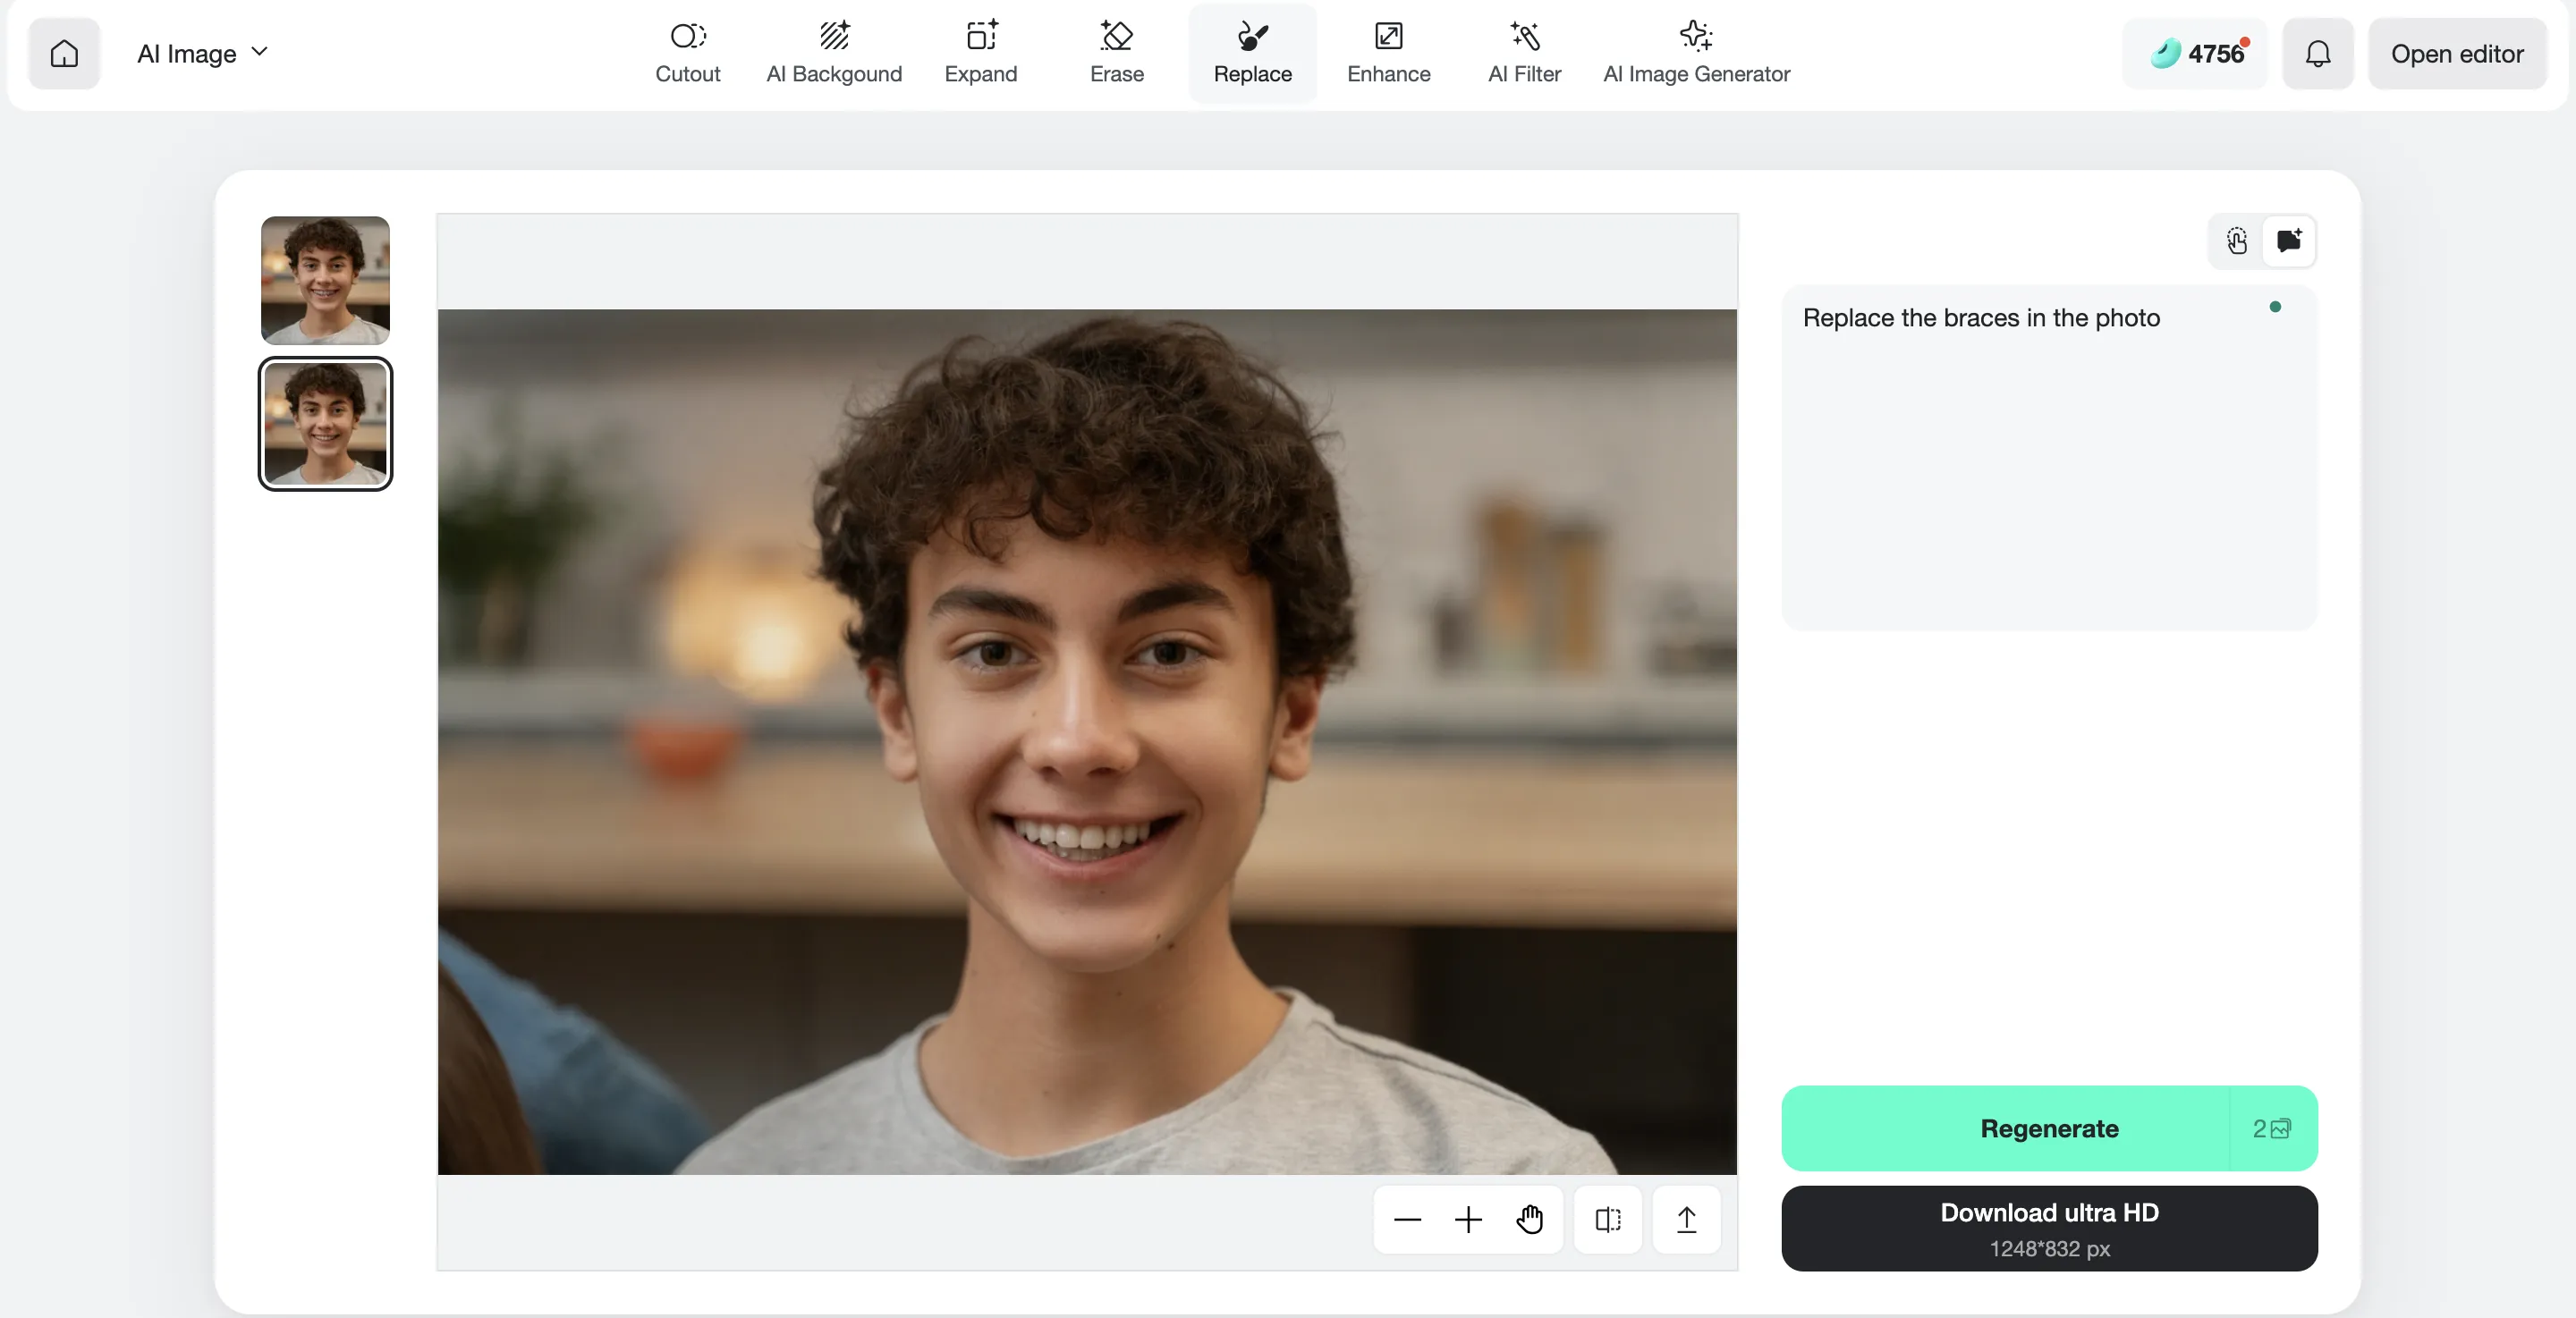Open the AI Filter tool
This screenshot has height=1318, width=2576.
click(1523, 52)
